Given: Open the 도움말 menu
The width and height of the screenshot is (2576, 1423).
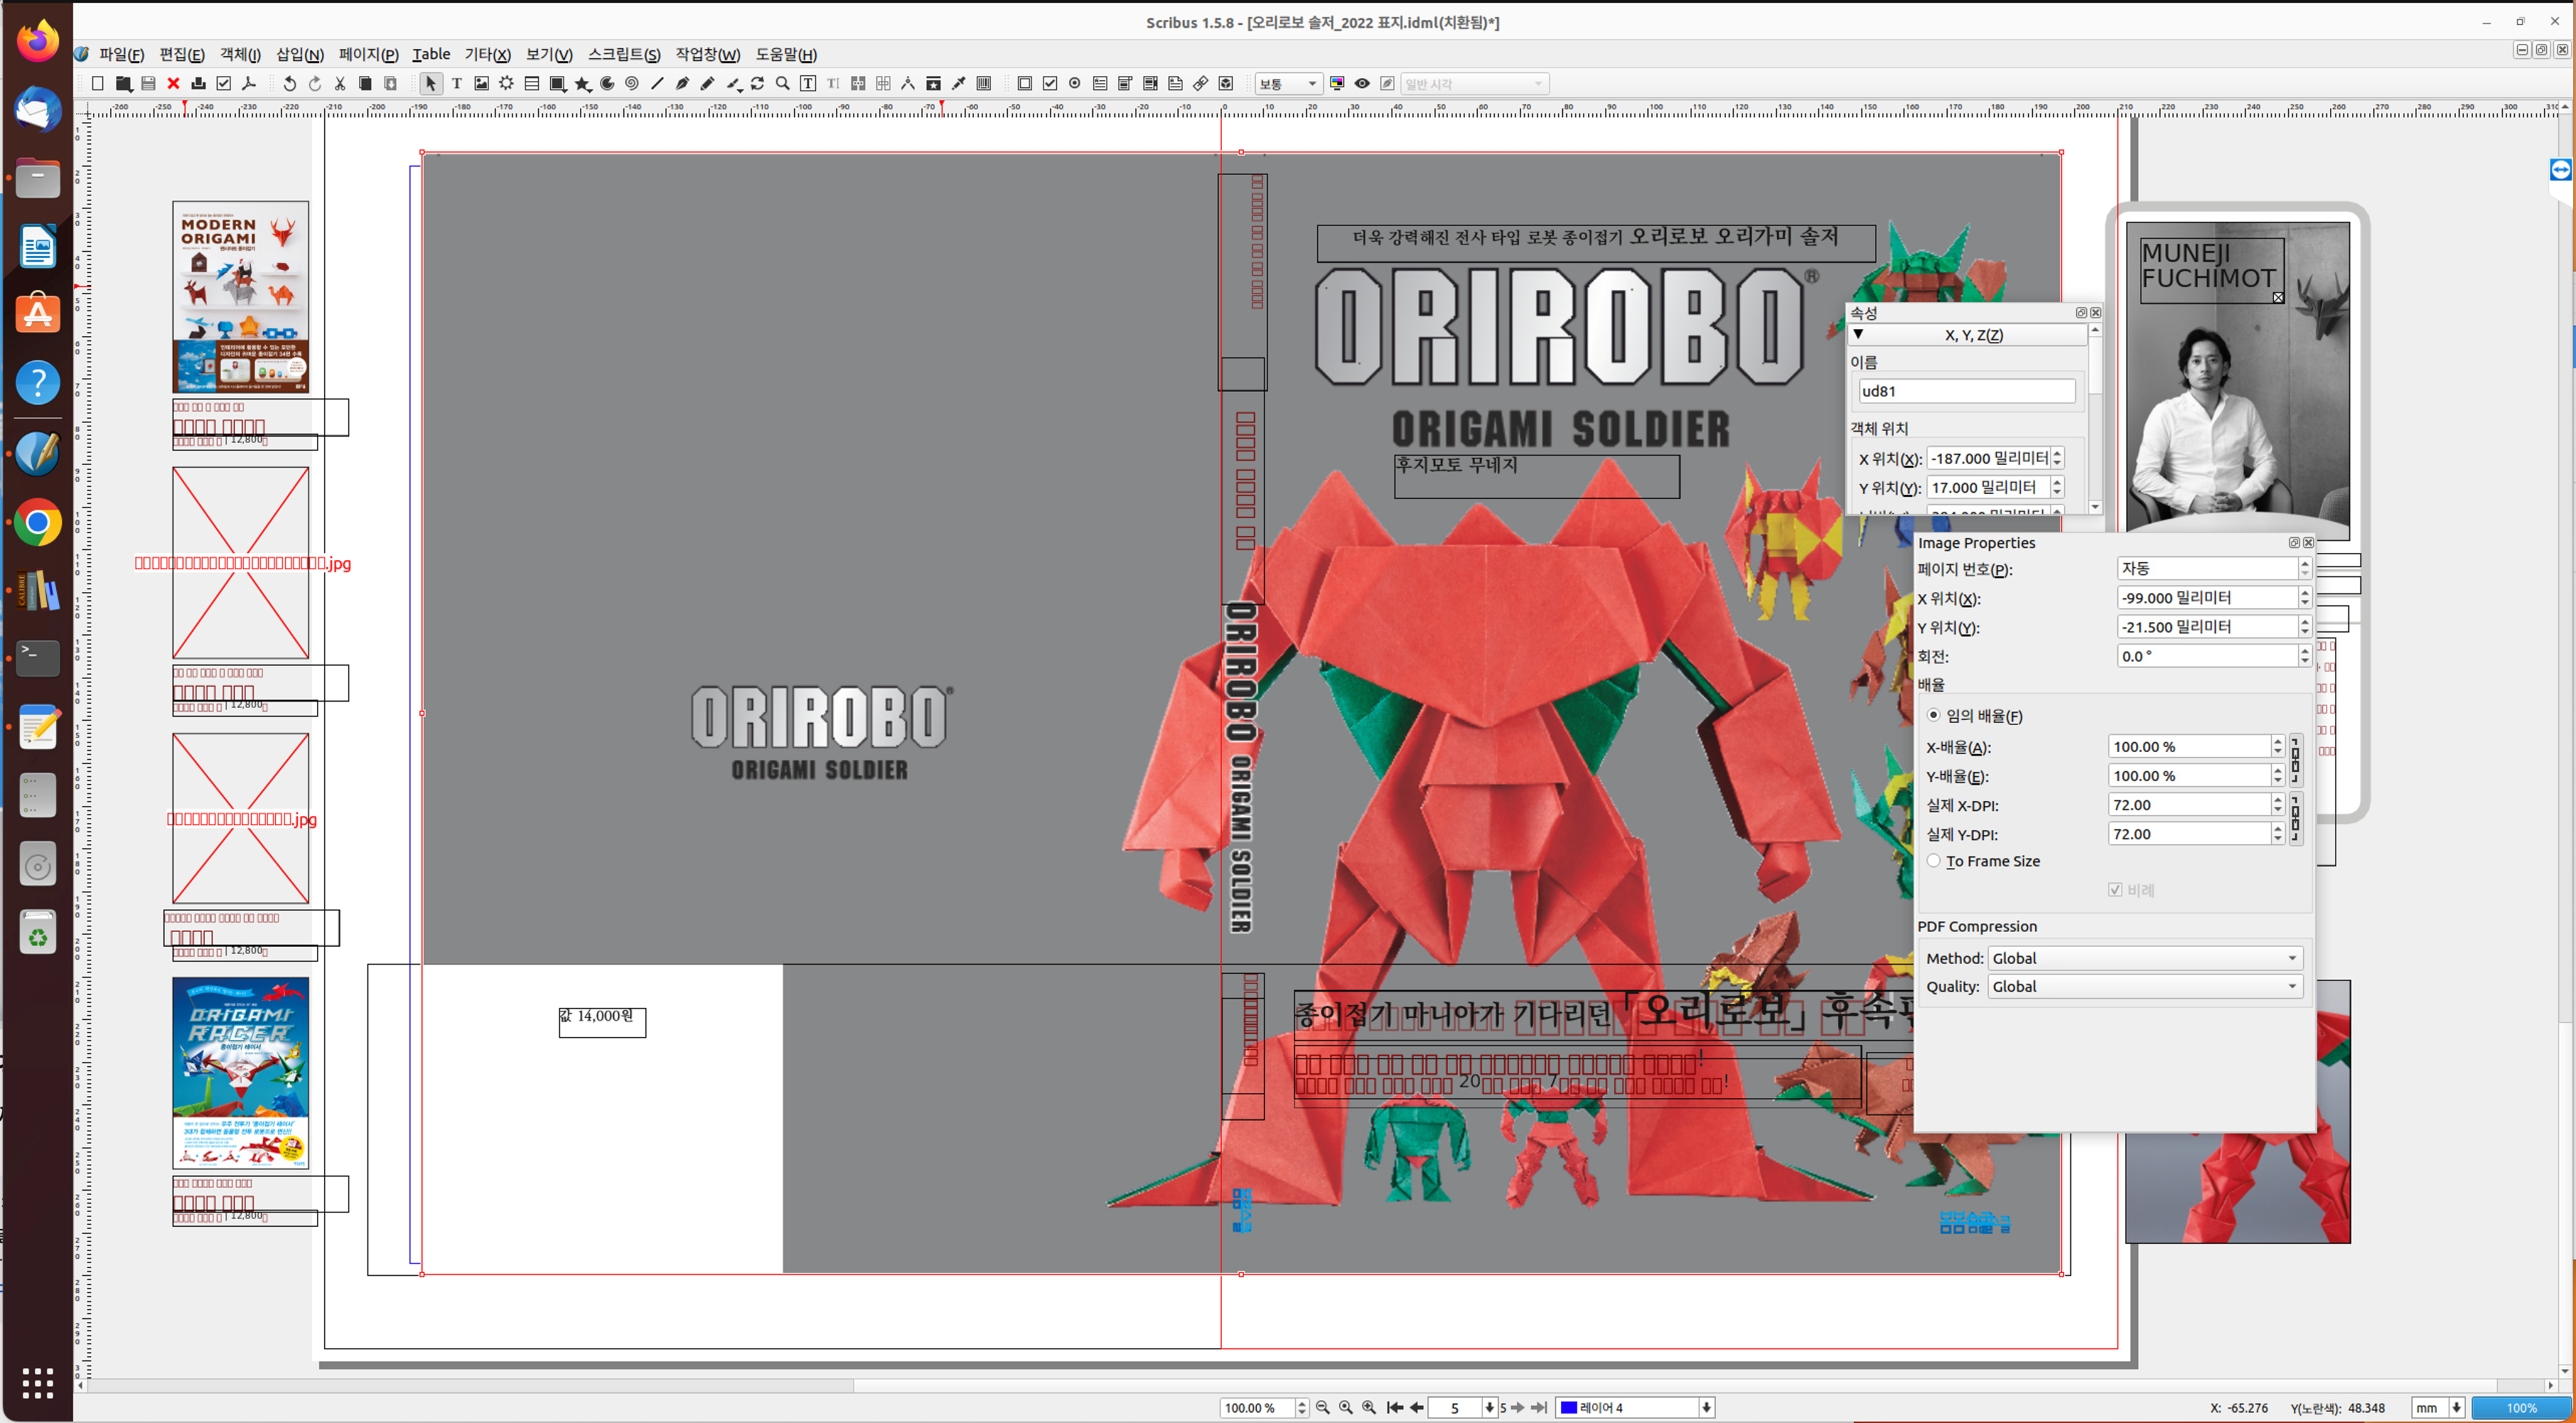Looking at the screenshot, I should (786, 54).
